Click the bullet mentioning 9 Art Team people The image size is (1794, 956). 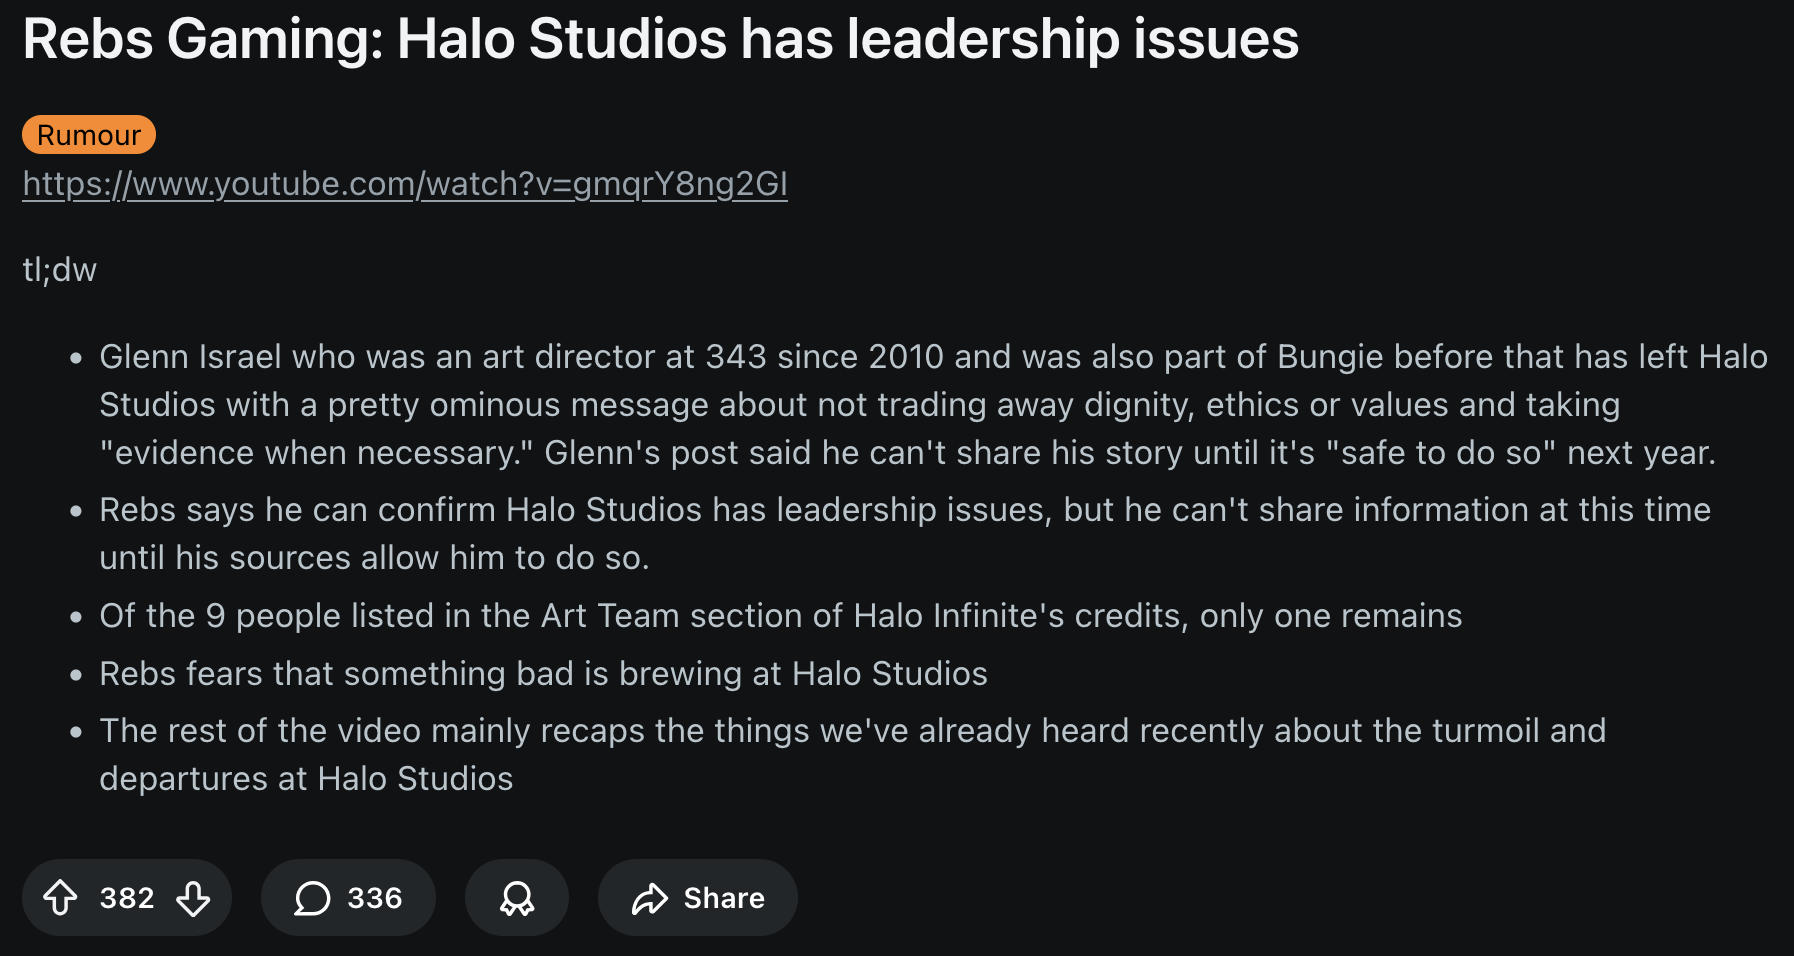click(x=780, y=616)
